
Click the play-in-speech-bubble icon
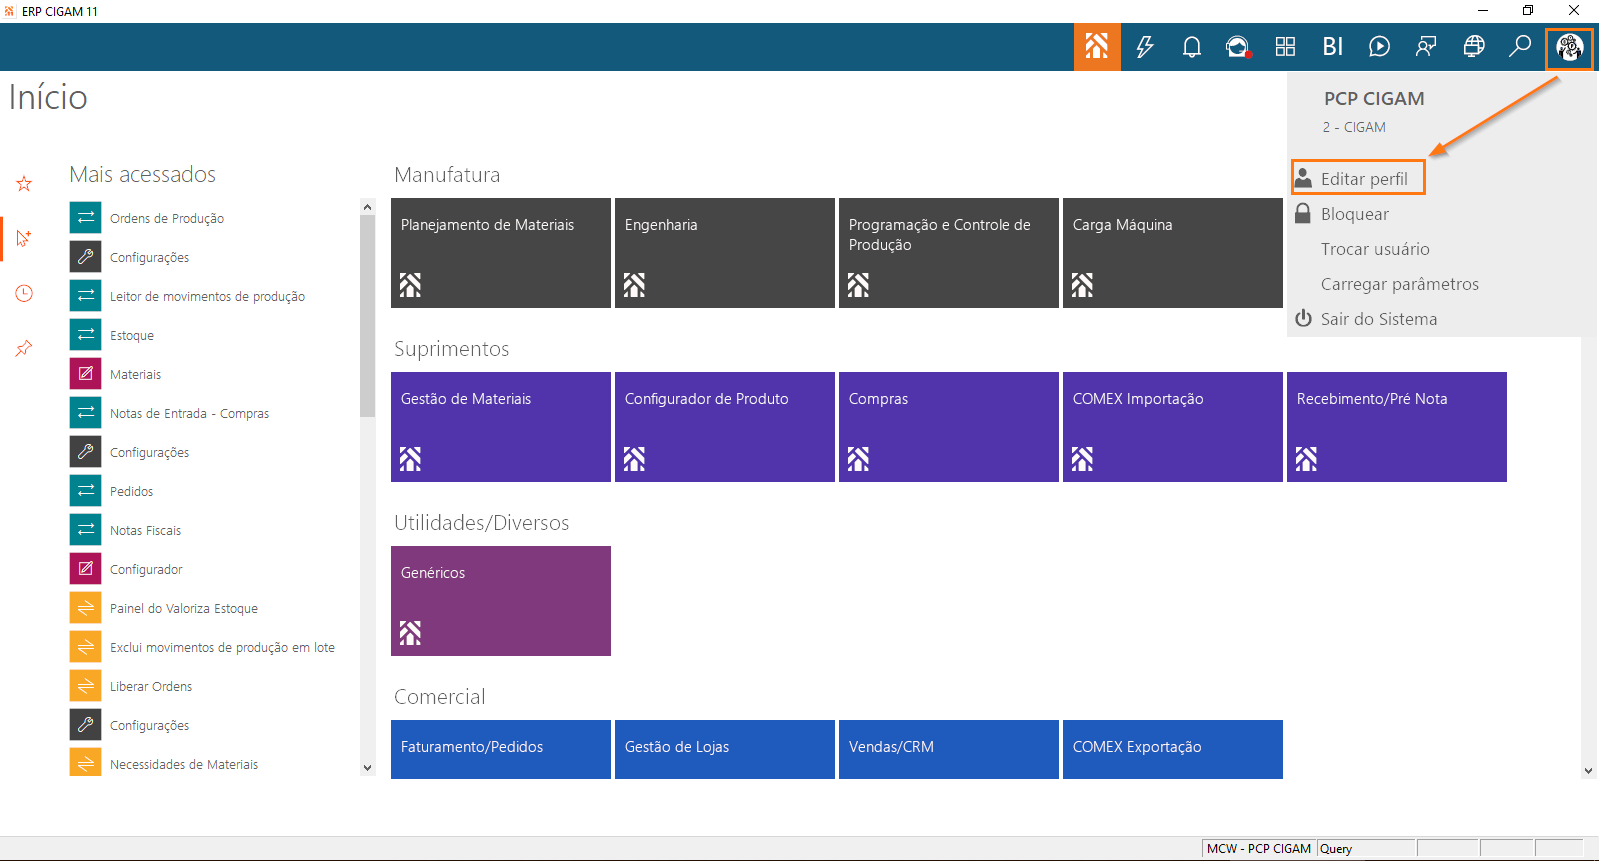point(1379,46)
